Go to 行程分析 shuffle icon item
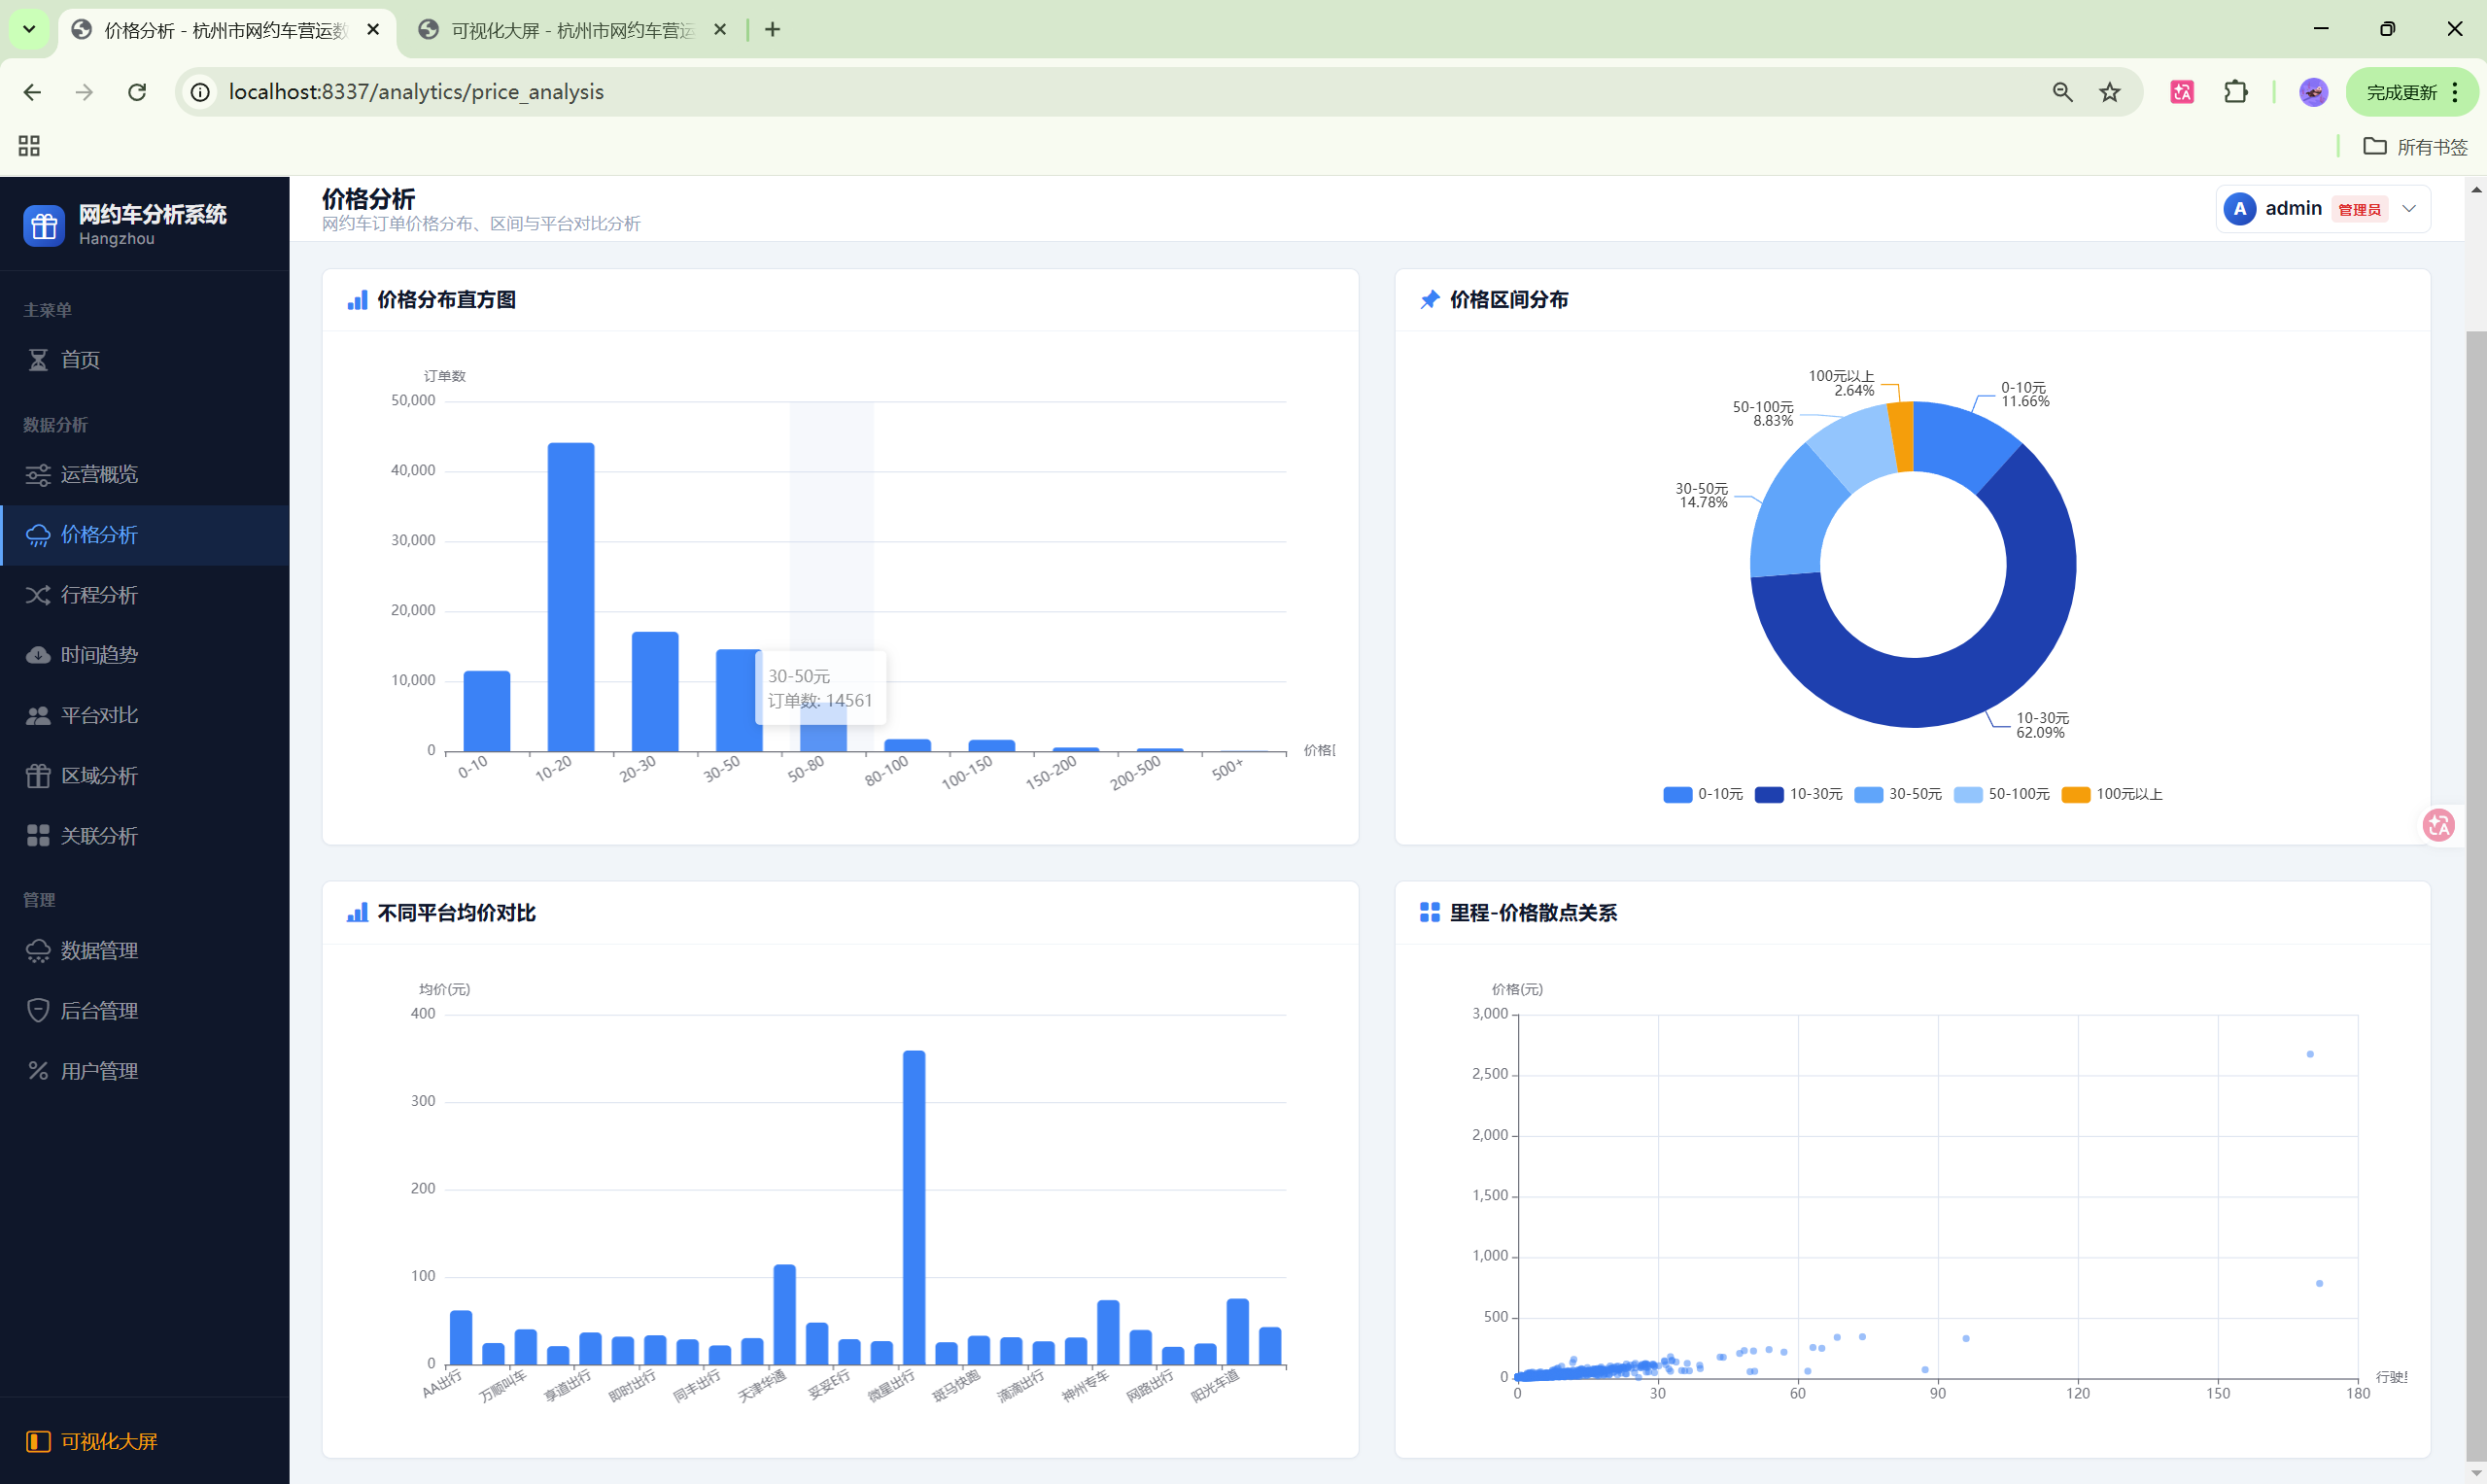Screen dimensions: 2487x1484 pos(98,595)
